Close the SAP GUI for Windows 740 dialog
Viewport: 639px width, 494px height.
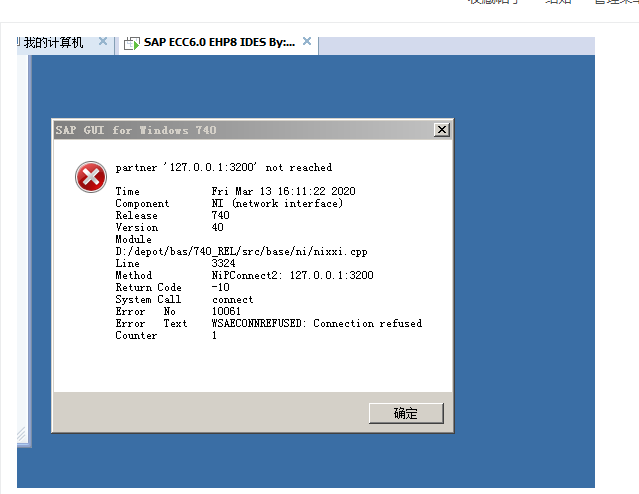(x=442, y=130)
